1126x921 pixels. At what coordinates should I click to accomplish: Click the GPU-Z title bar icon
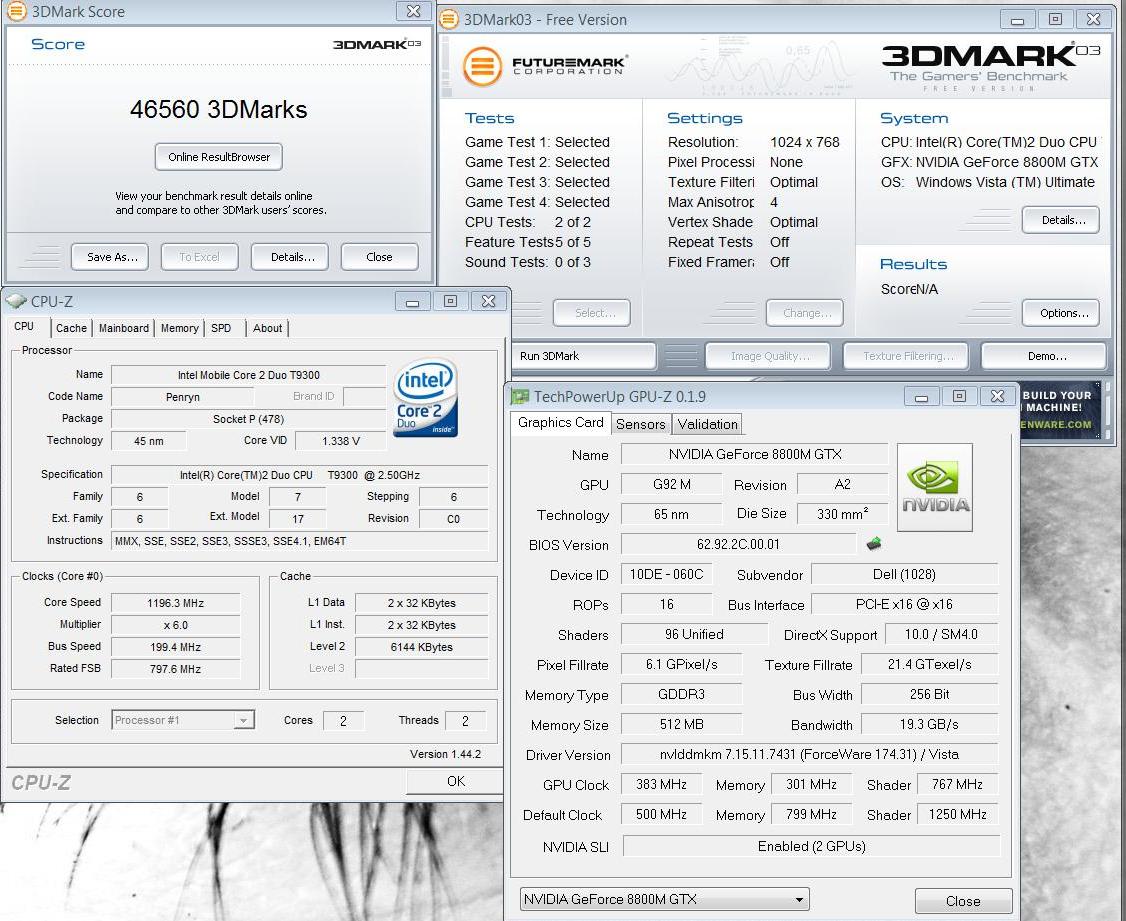click(519, 396)
